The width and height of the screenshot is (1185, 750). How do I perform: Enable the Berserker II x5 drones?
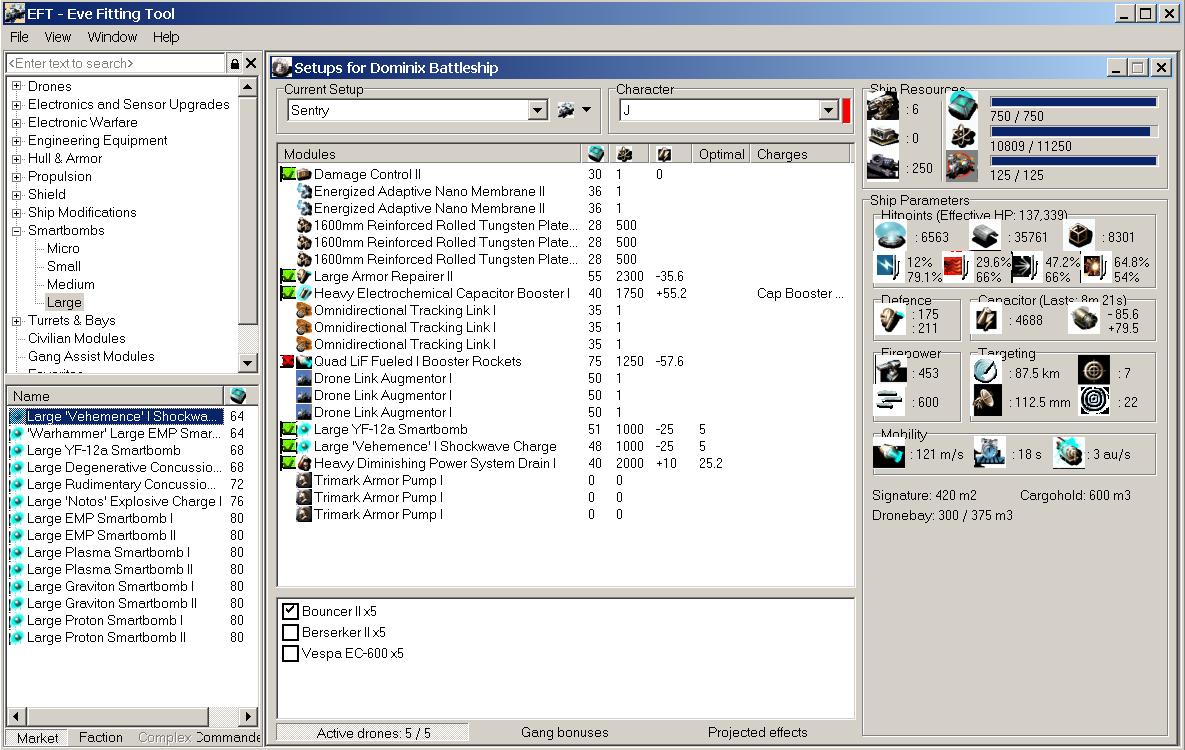click(291, 632)
